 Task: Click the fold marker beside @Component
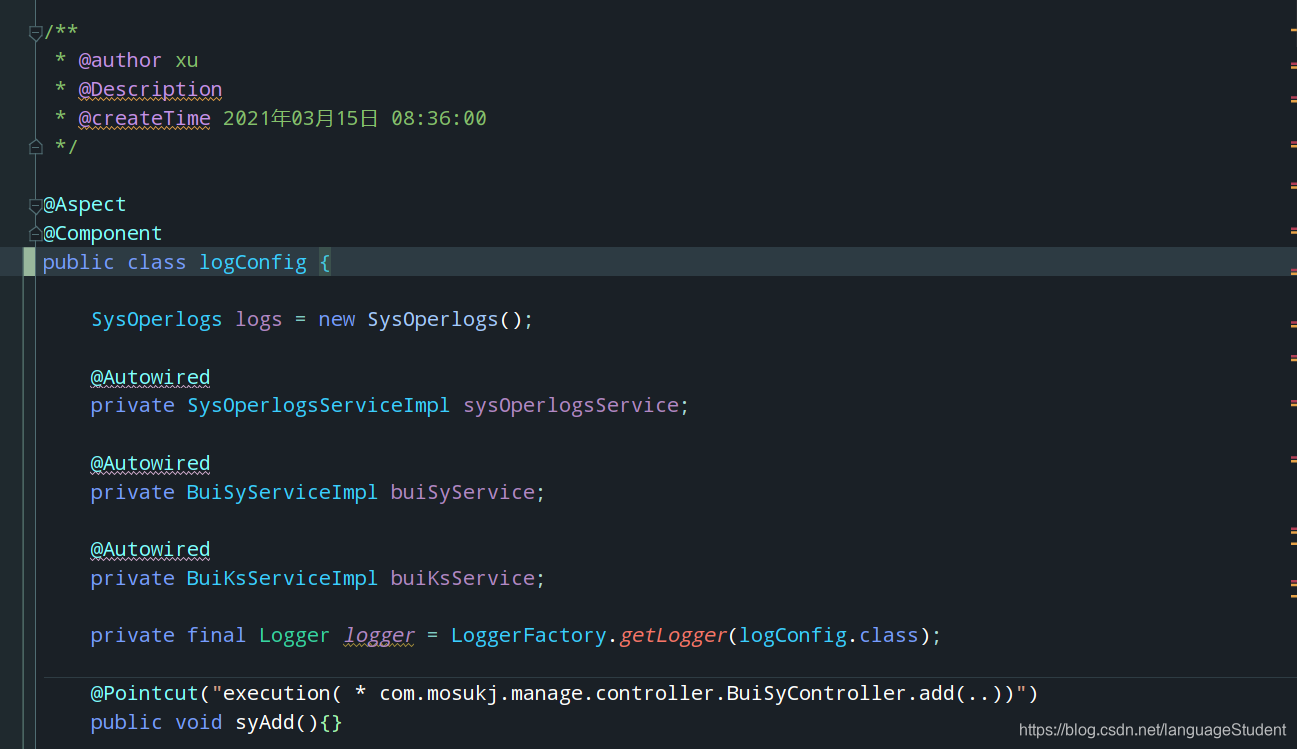[35, 234]
